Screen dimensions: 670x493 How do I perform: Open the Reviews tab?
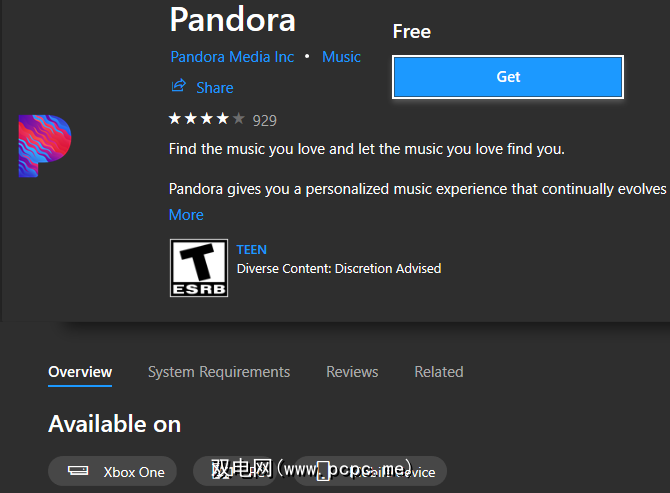tap(352, 372)
